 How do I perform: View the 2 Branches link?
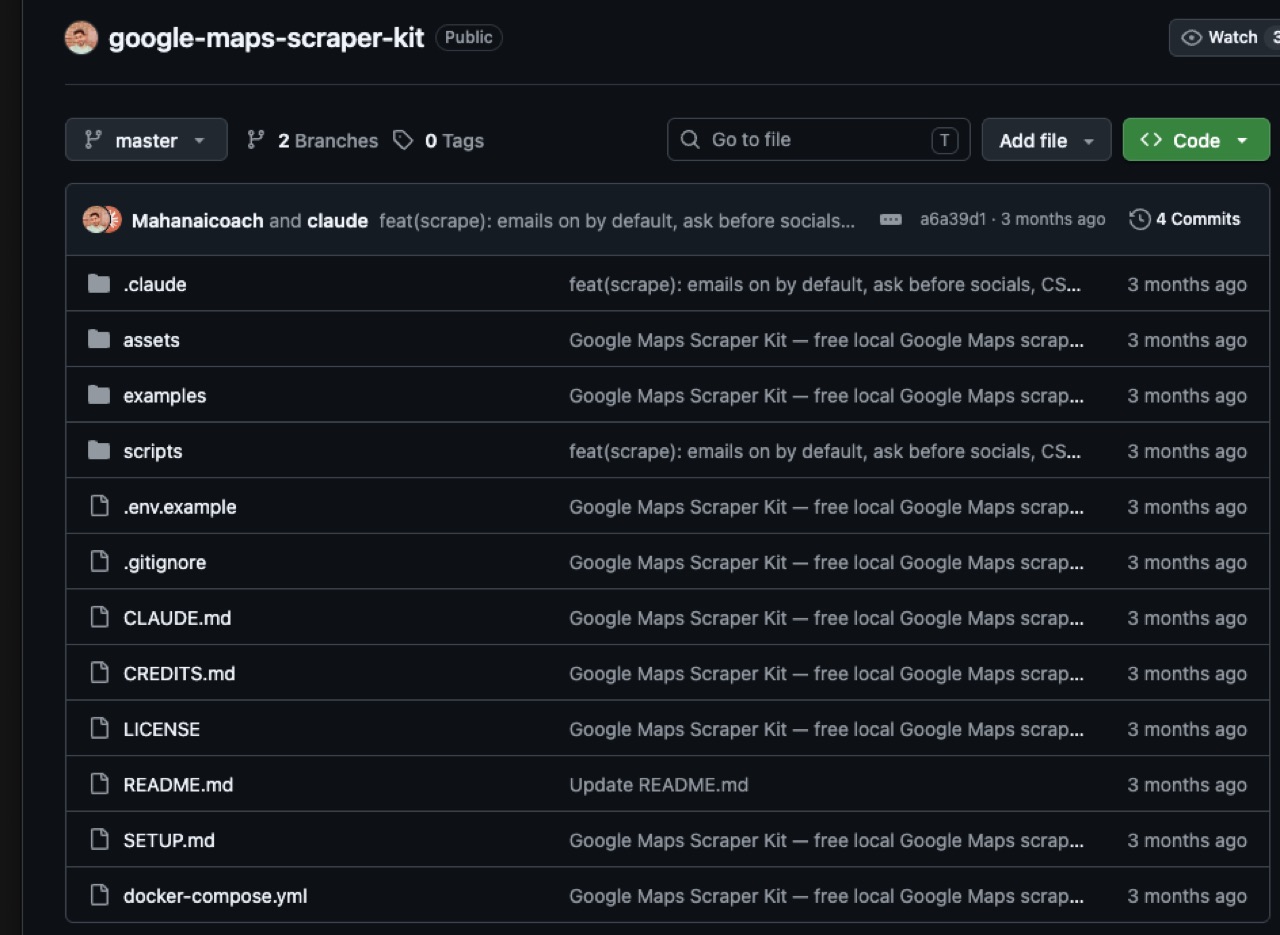[x=312, y=141]
